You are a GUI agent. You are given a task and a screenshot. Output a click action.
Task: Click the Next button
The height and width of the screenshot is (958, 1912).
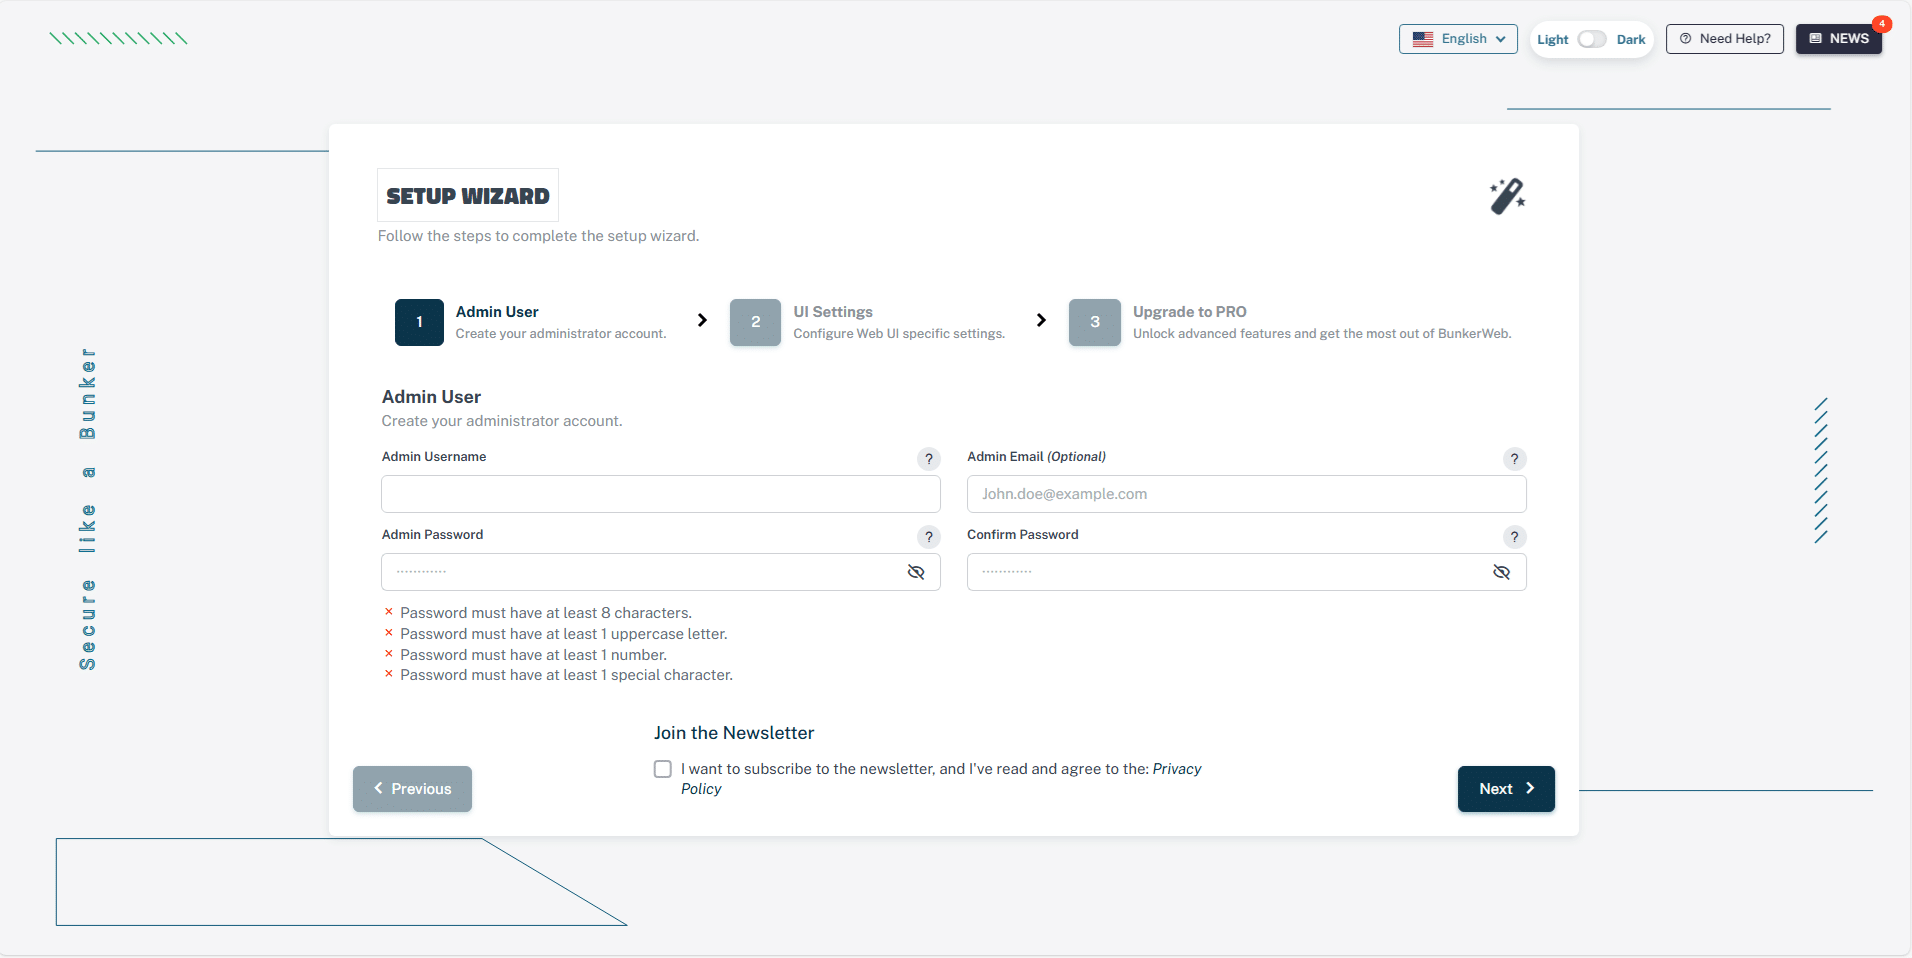coord(1505,789)
